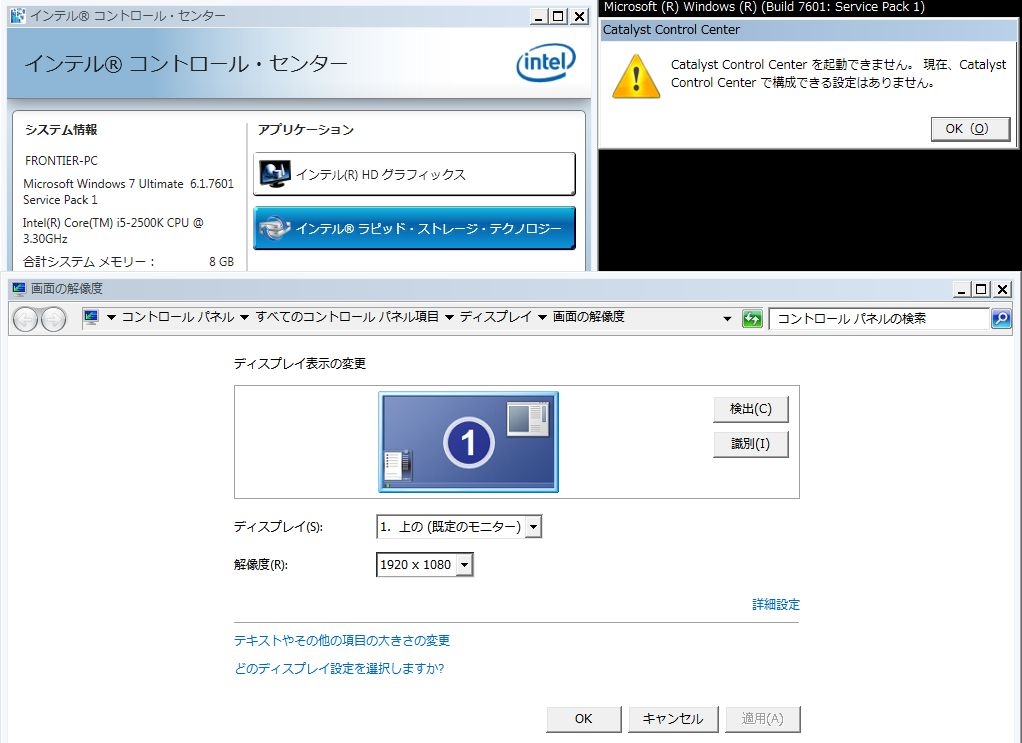Click the ディスプレイ表示の変更 heading
The image size is (1022, 743).
(300, 364)
